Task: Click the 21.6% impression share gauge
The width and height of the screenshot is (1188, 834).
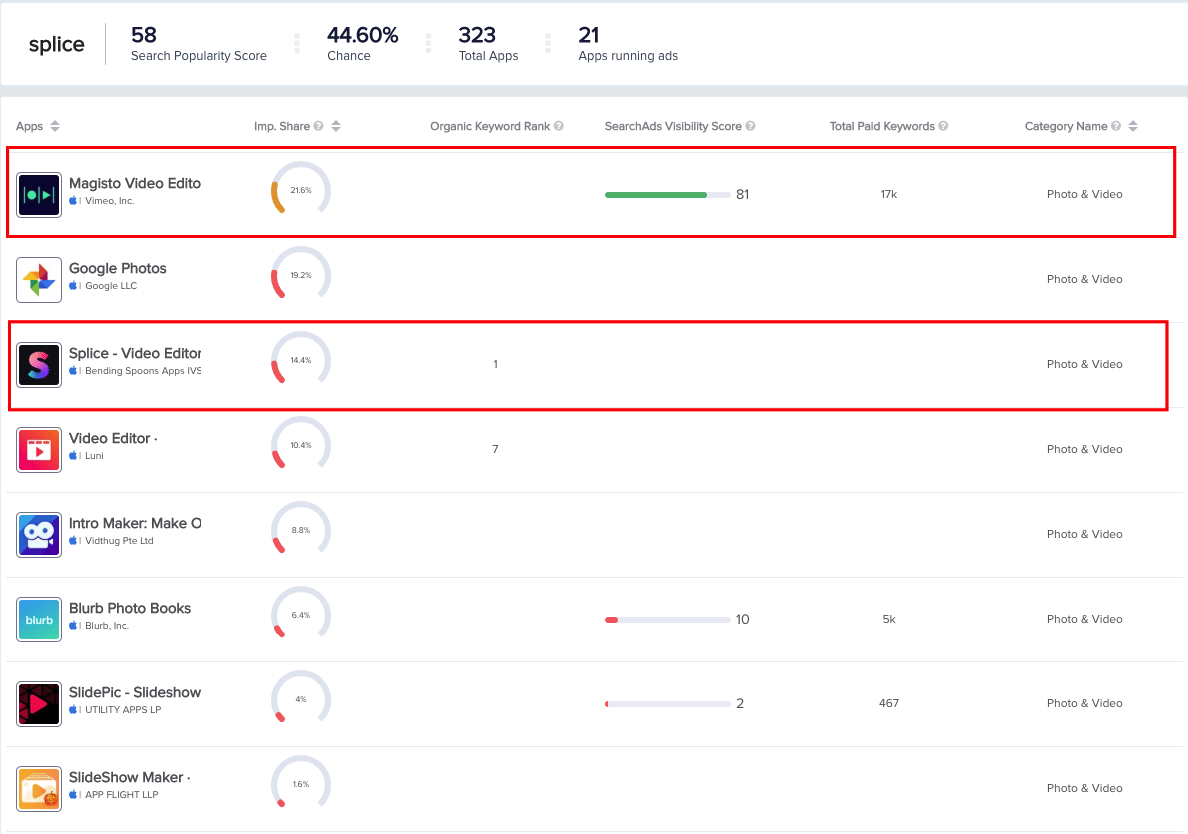Action: pos(301,189)
